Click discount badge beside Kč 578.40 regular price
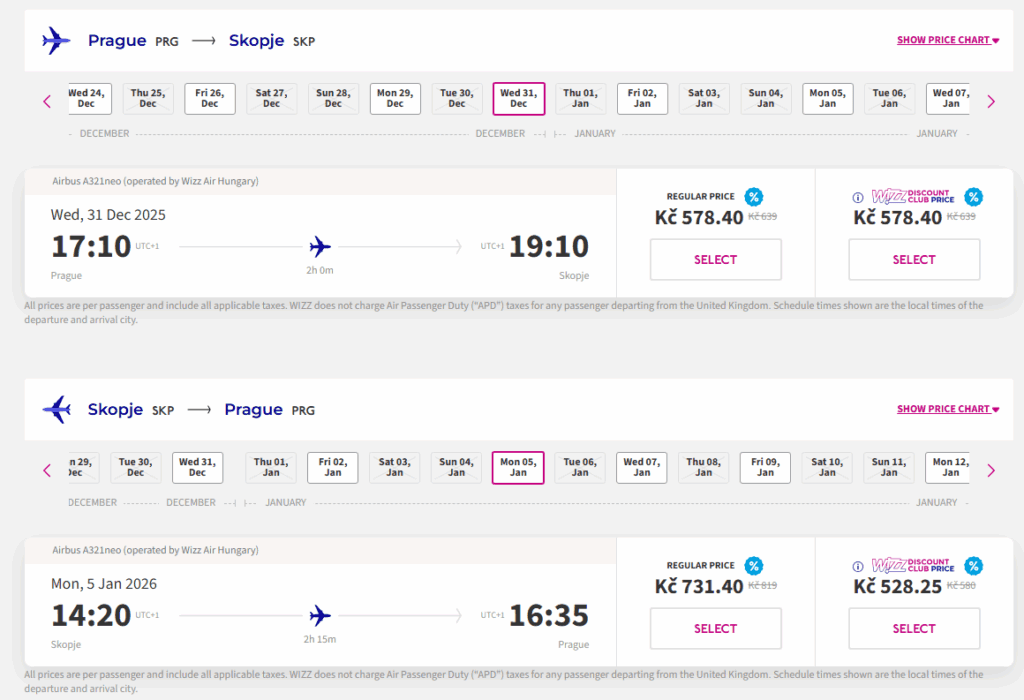 [754, 197]
